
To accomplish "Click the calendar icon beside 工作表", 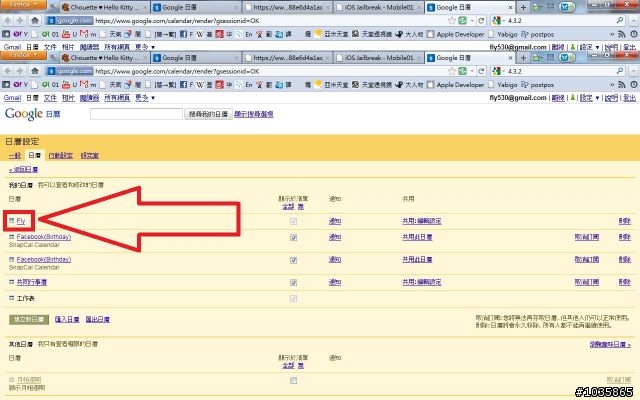I will (11, 298).
